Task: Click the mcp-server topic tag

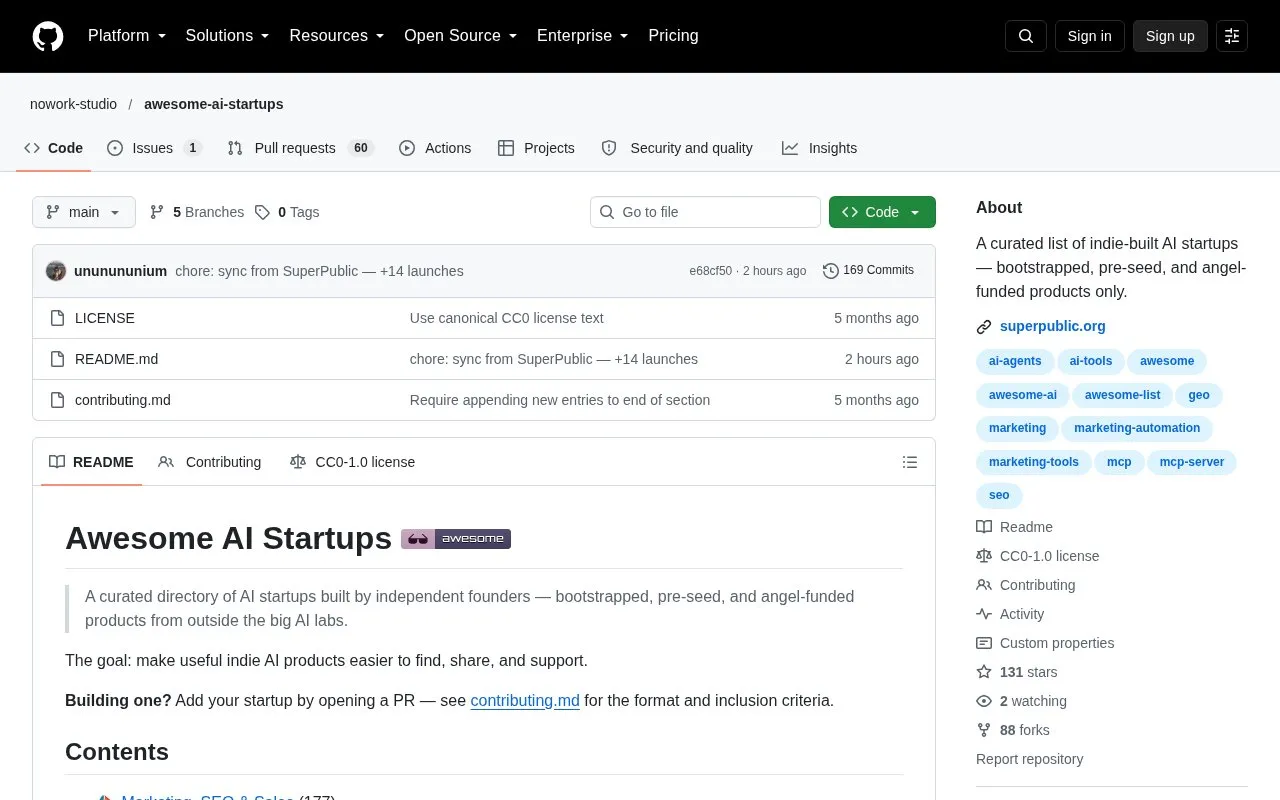Action: point(1192,462)
